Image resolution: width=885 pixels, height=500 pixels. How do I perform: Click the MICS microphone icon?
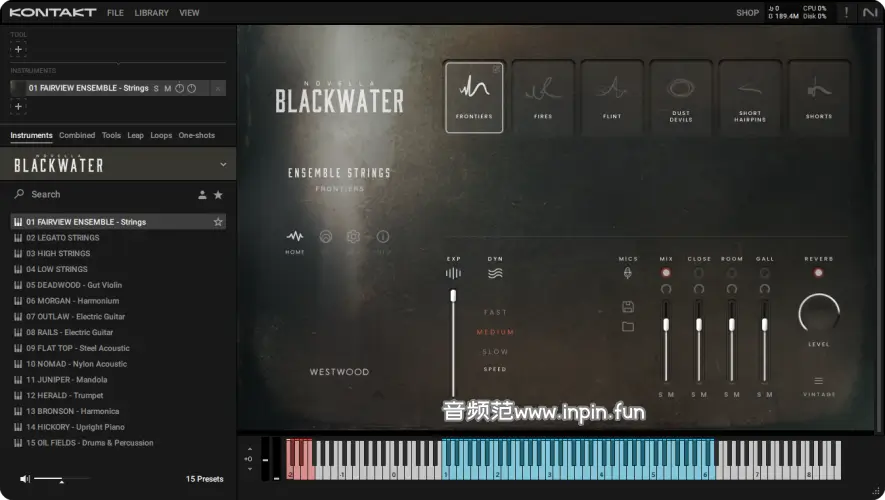point(628,273)
